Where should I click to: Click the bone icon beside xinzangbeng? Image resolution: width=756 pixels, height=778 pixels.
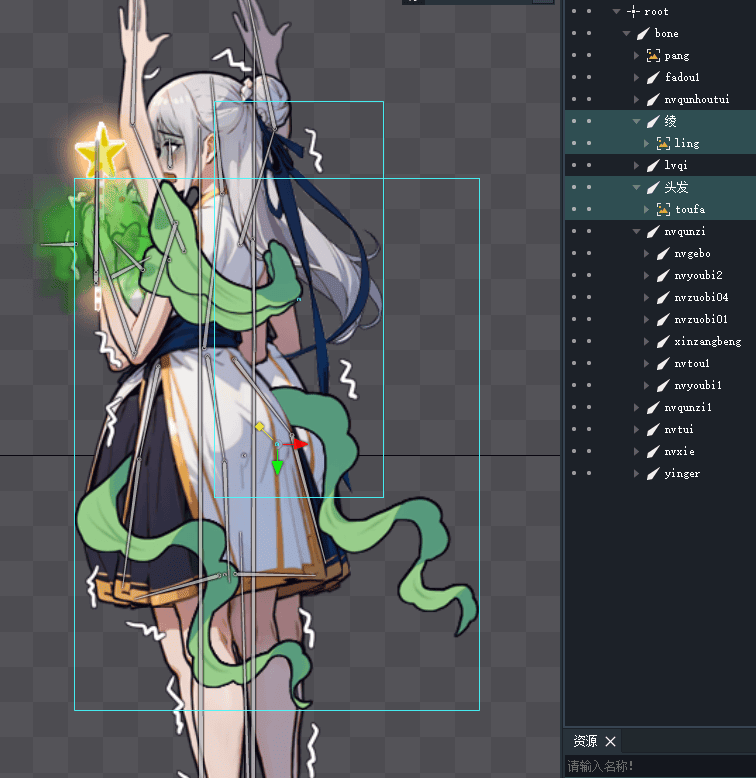coord(662,342)
